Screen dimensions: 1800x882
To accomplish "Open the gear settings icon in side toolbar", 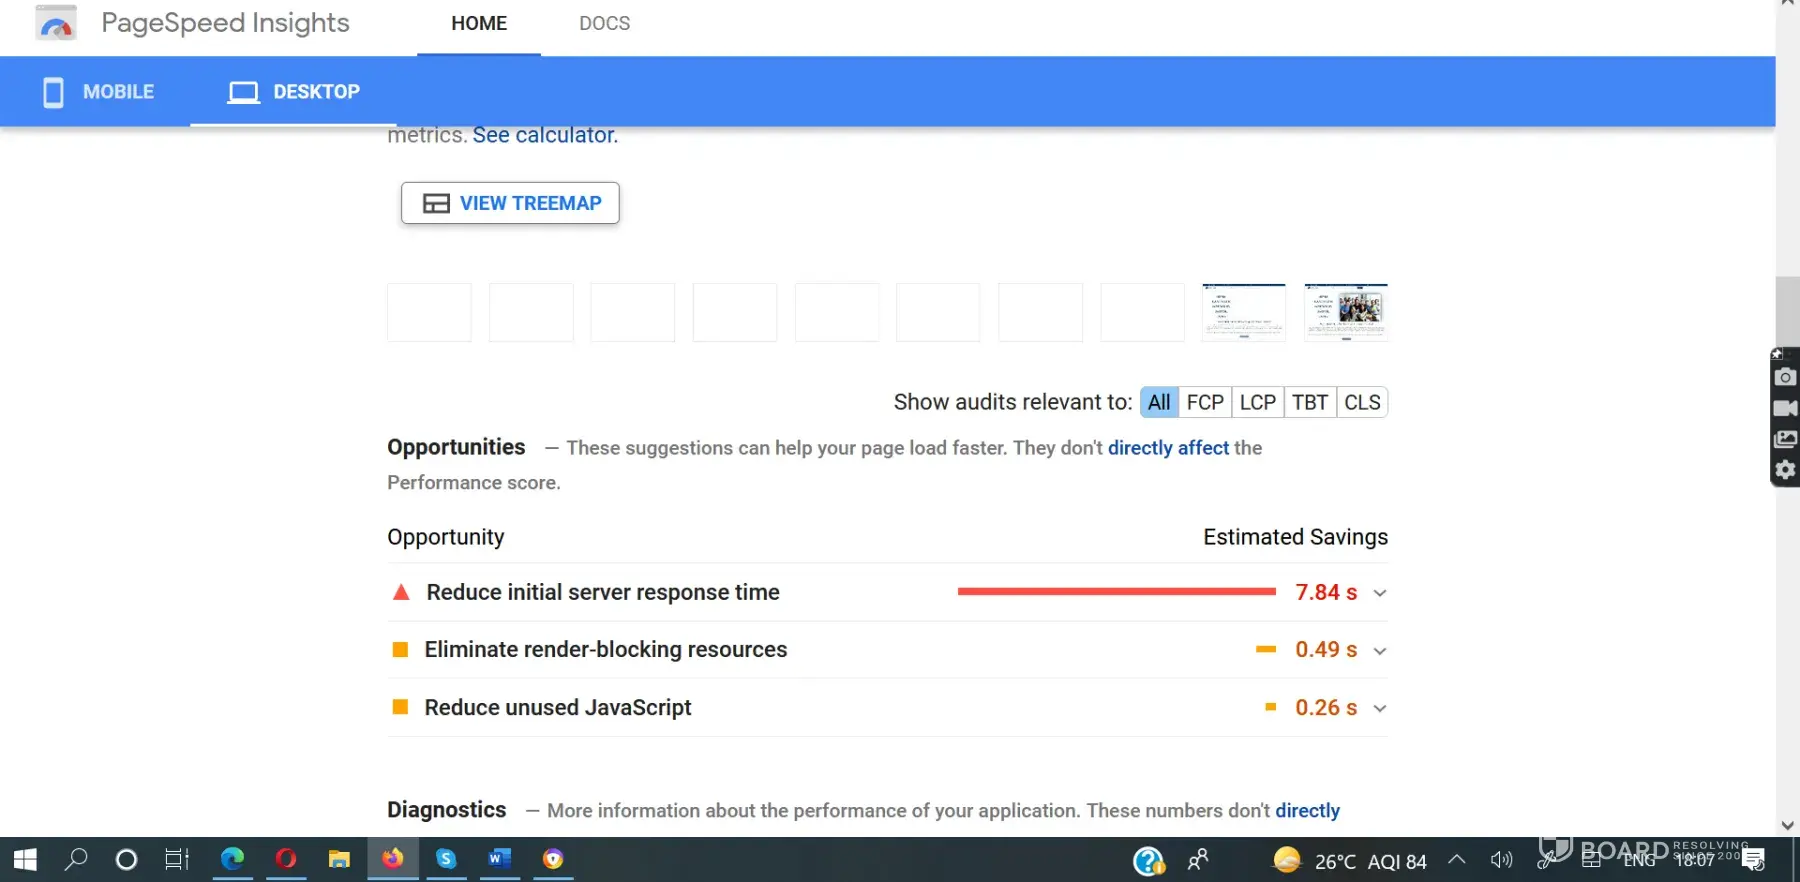I will click(1785, 469).
